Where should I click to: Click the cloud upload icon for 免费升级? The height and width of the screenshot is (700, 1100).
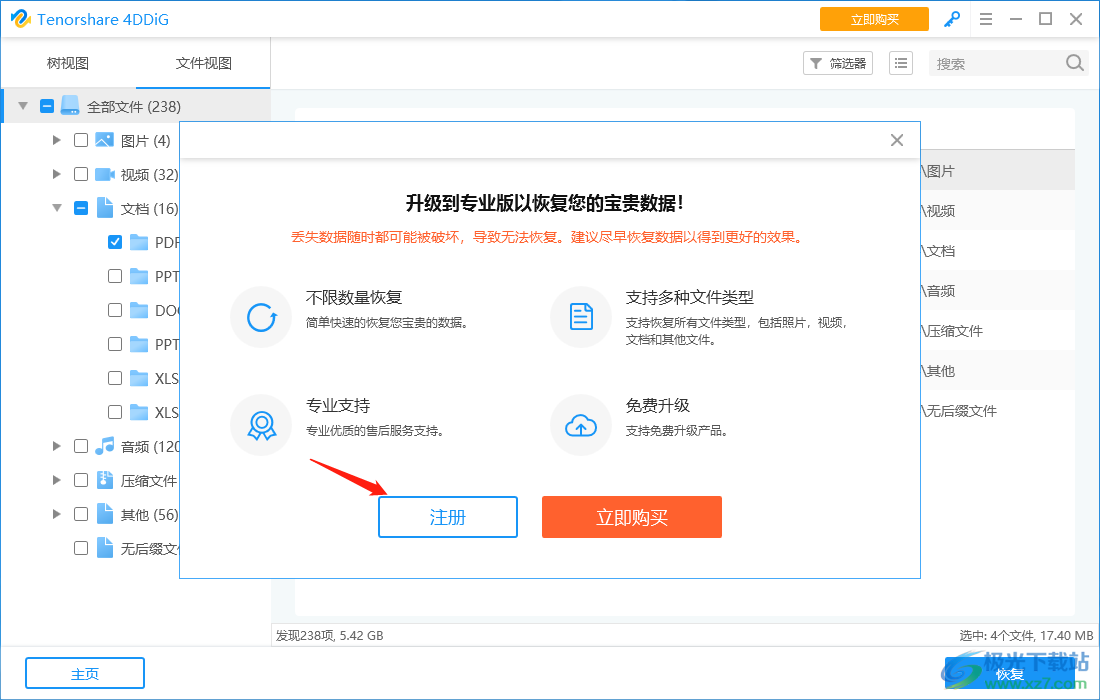[581, 425]
